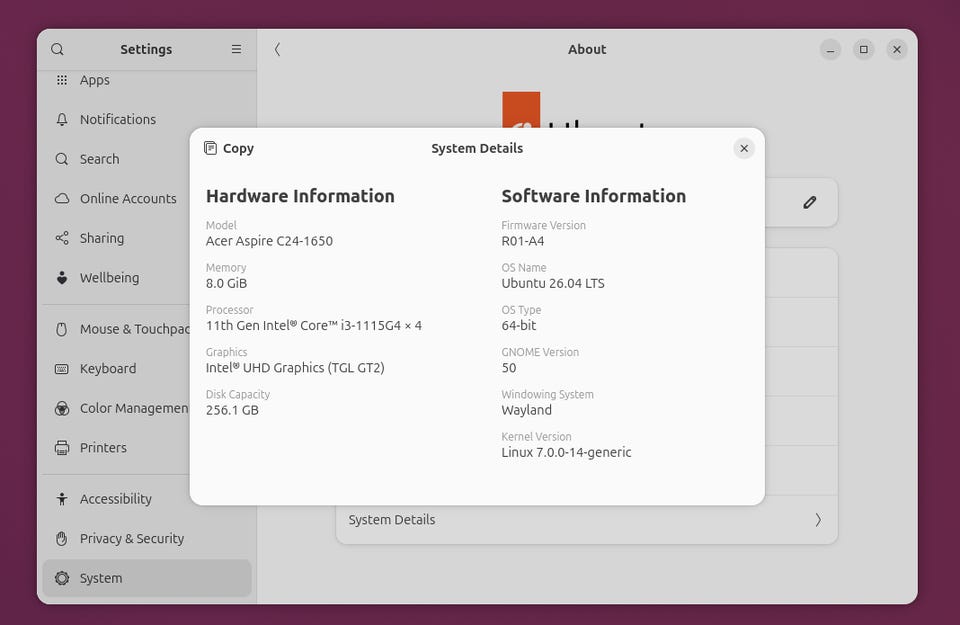
Task: Close the System Details dialog
Action: coord(744,148)
